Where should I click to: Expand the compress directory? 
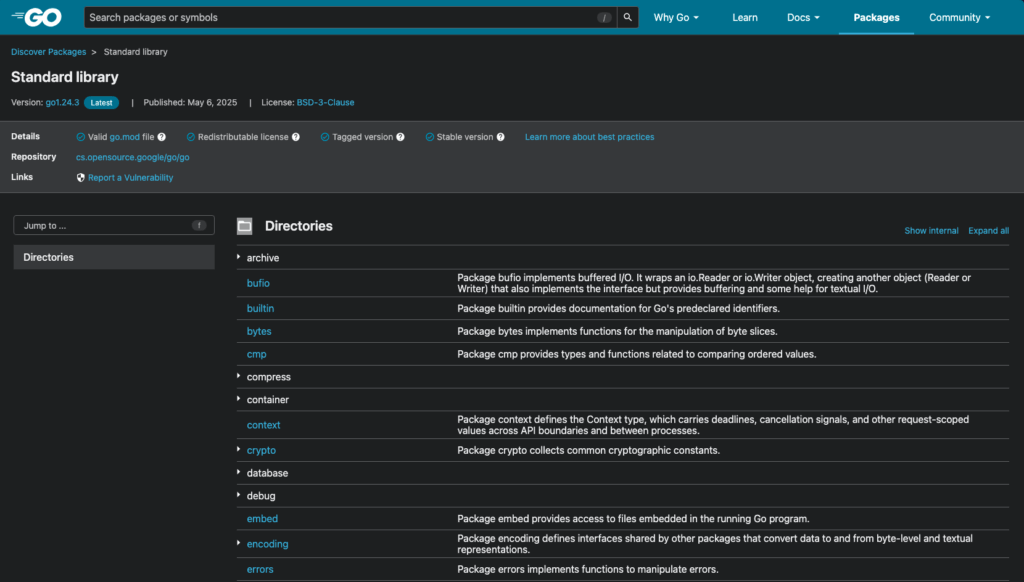238,376
